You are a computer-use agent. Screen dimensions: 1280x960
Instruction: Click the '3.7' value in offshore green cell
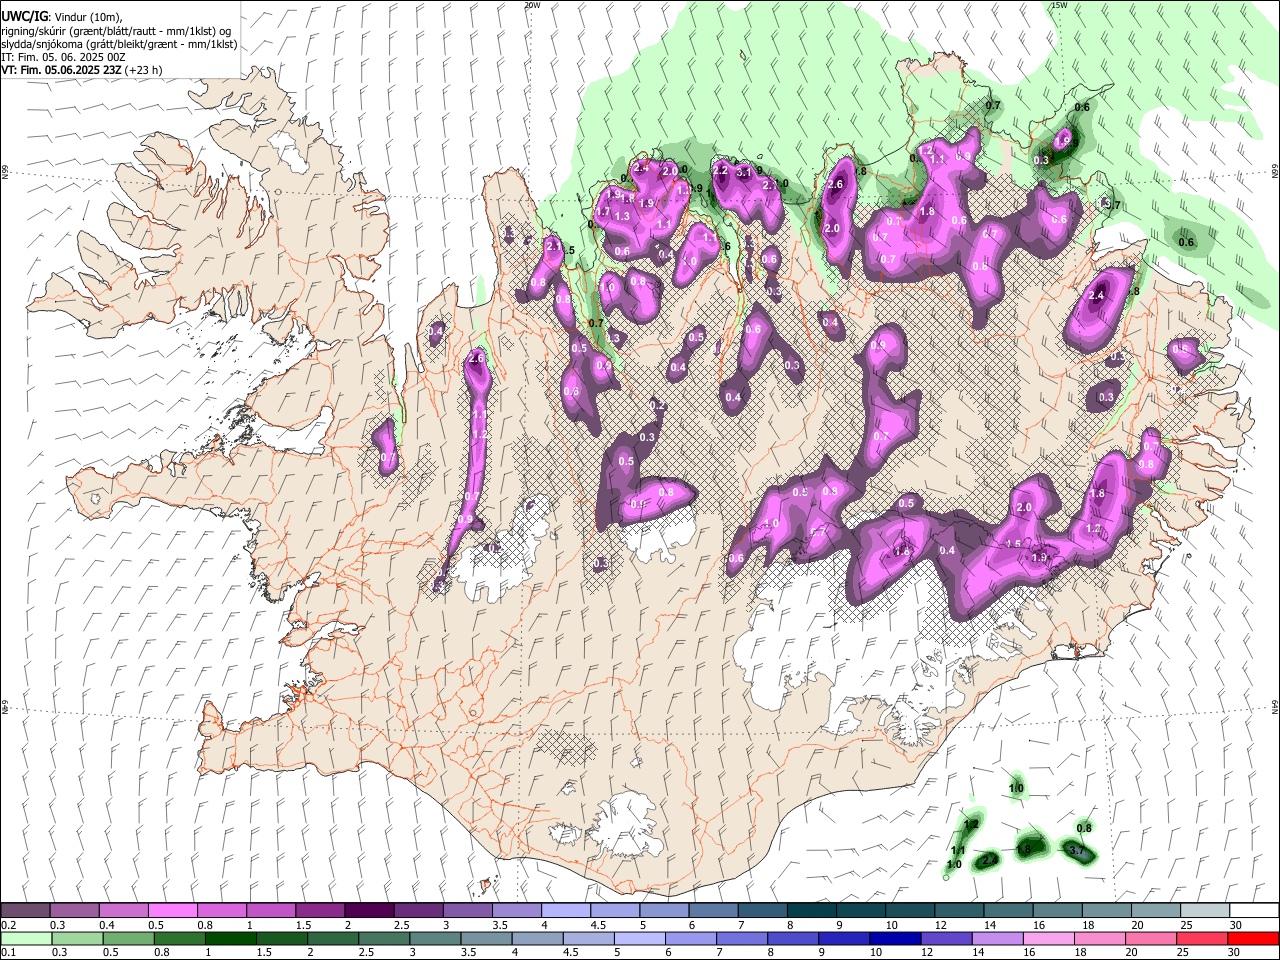click(1077, 851)
